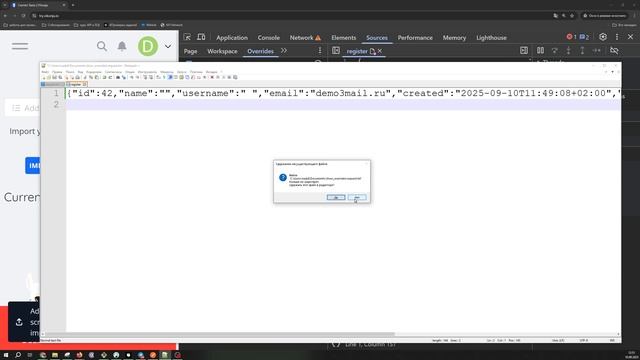Select the register file tab in Sources
The height and width of the screenshot is (360, 640).
click(x=357, y=51)
